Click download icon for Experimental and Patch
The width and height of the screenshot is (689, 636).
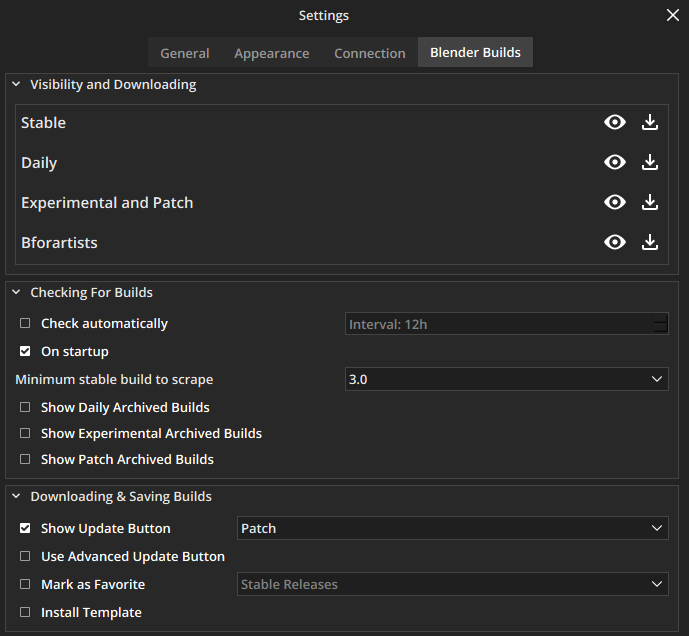click(650, 202)
